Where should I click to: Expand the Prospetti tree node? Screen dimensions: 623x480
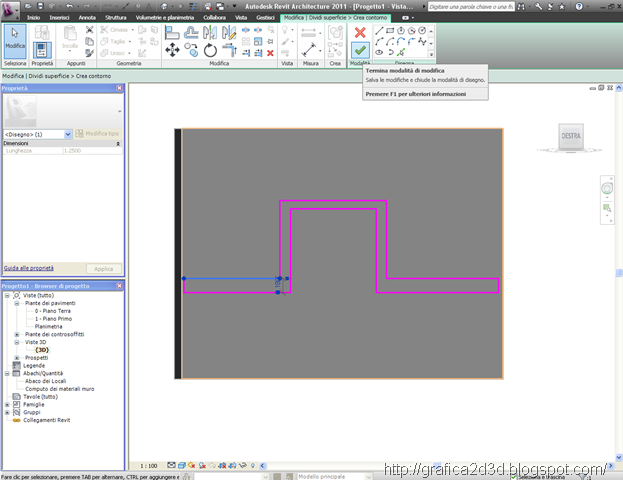pyautogui.click(x=16, y=357)
